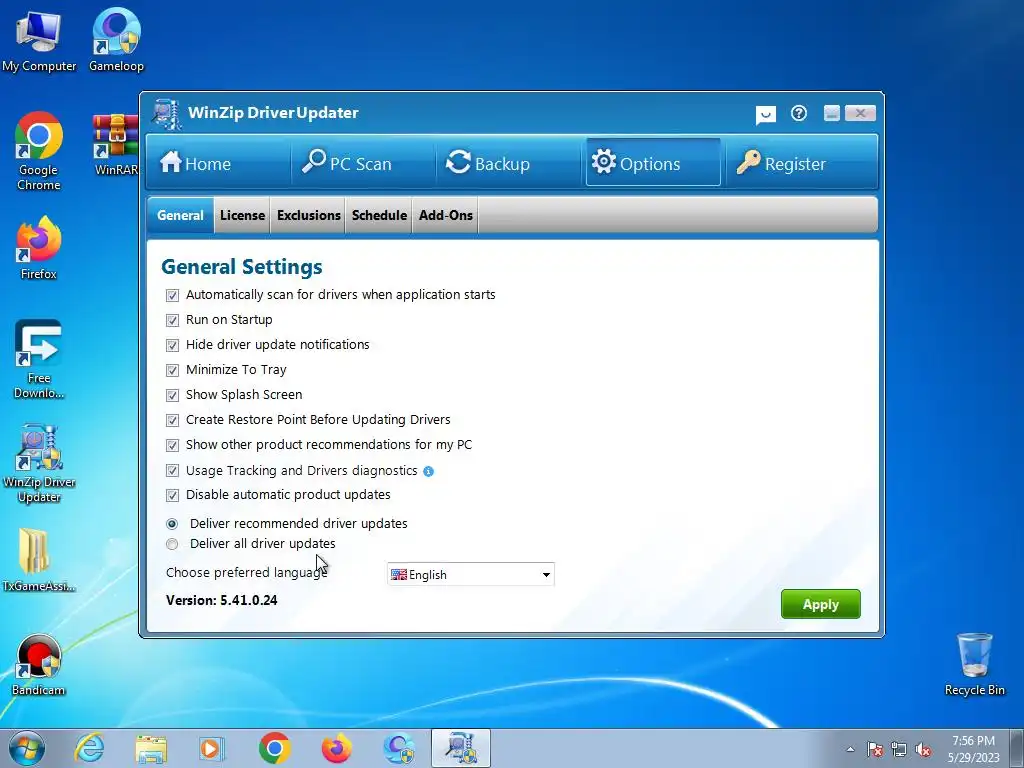Select the Firefox desktop icon
This screenshot has height=768, width=1024.
39,248
